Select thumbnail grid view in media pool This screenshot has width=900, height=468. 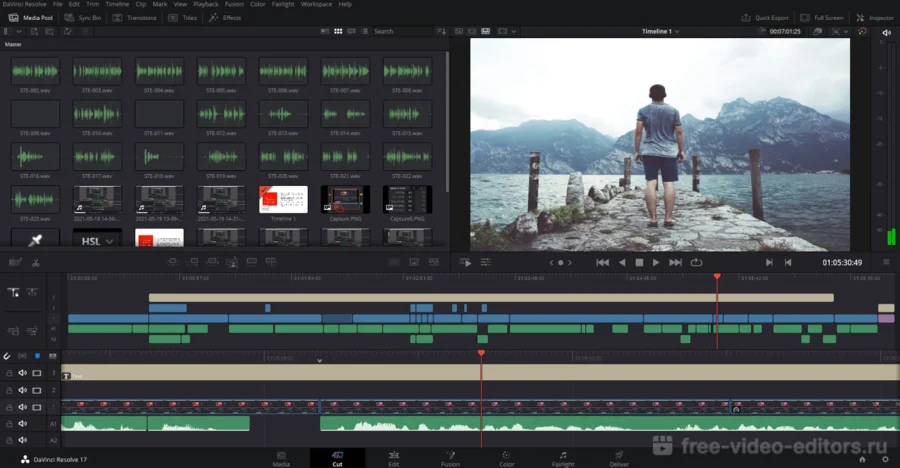(x=338, y=32)
